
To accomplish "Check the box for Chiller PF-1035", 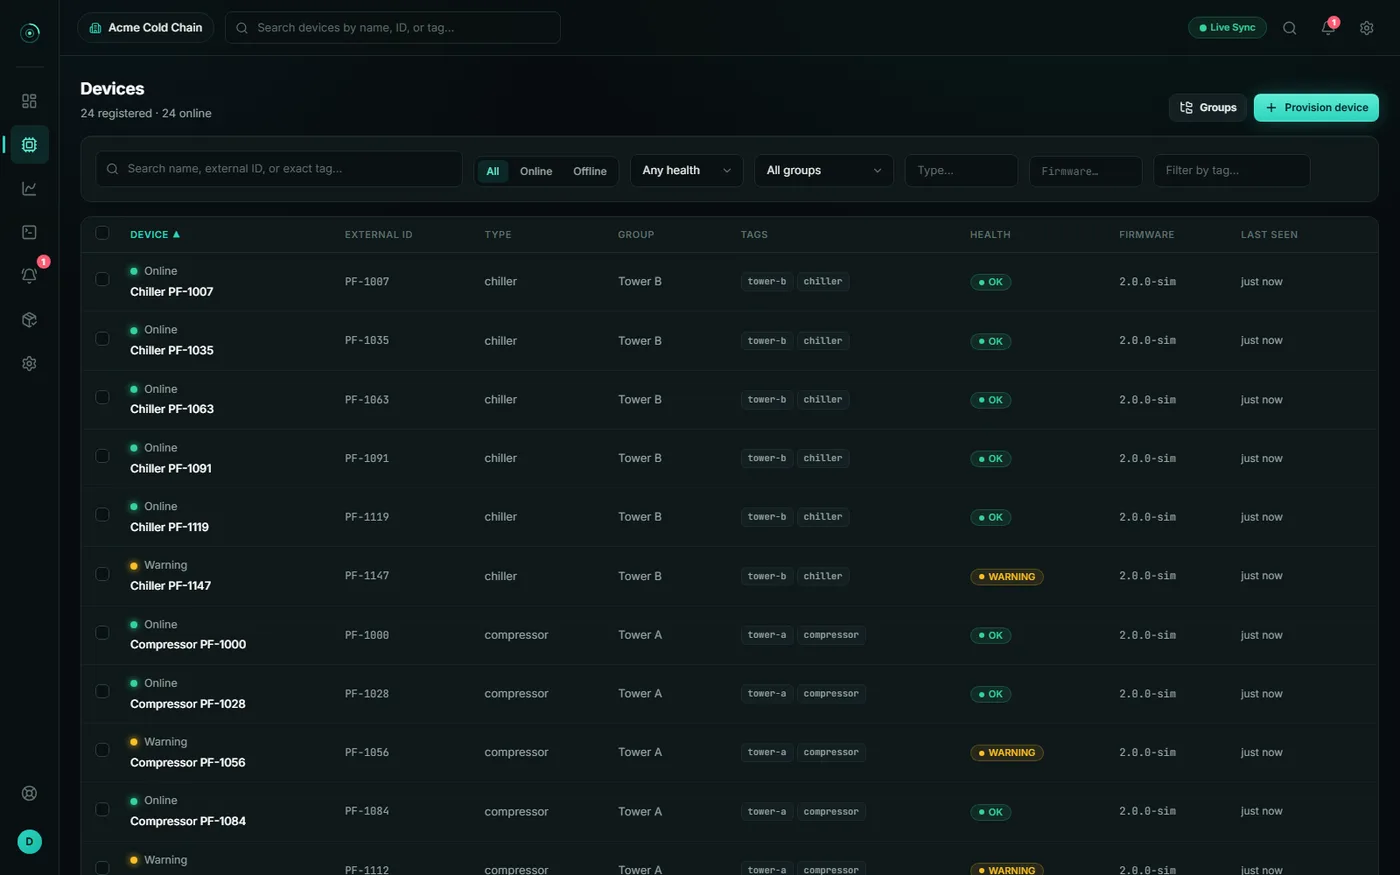I will click(x=102, y=338).
